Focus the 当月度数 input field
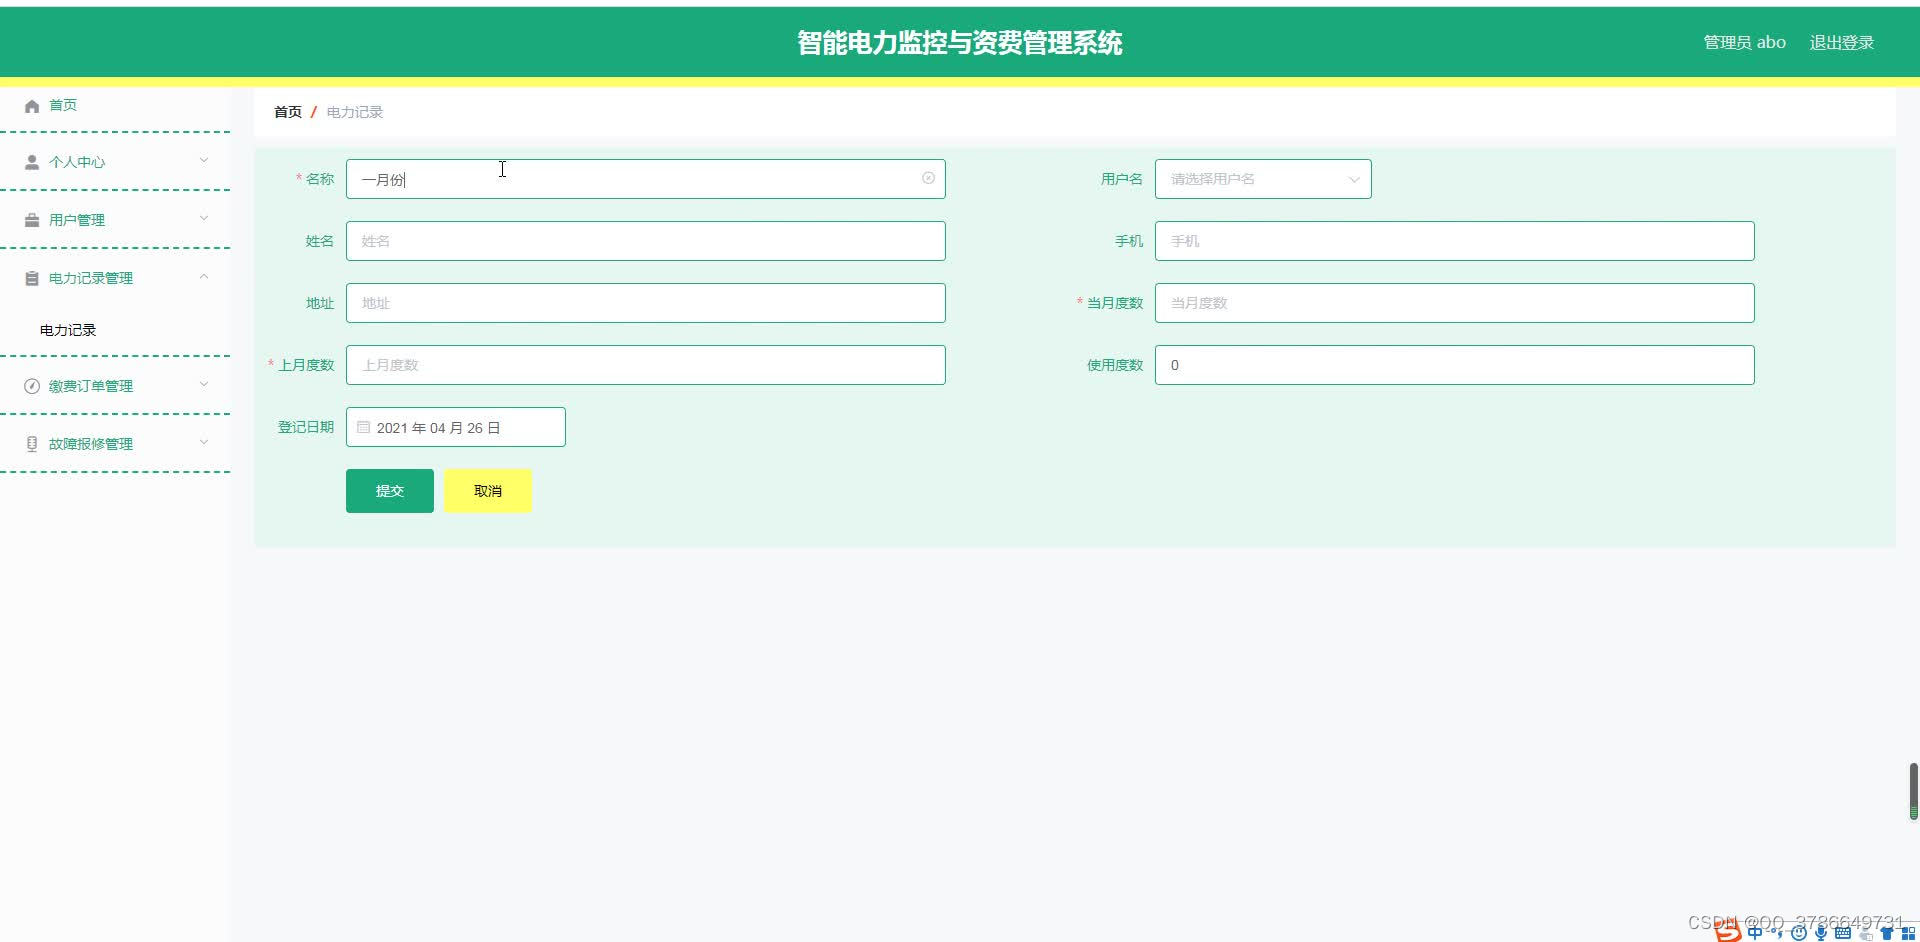The image size is (1920, 942). [1454, 303]
